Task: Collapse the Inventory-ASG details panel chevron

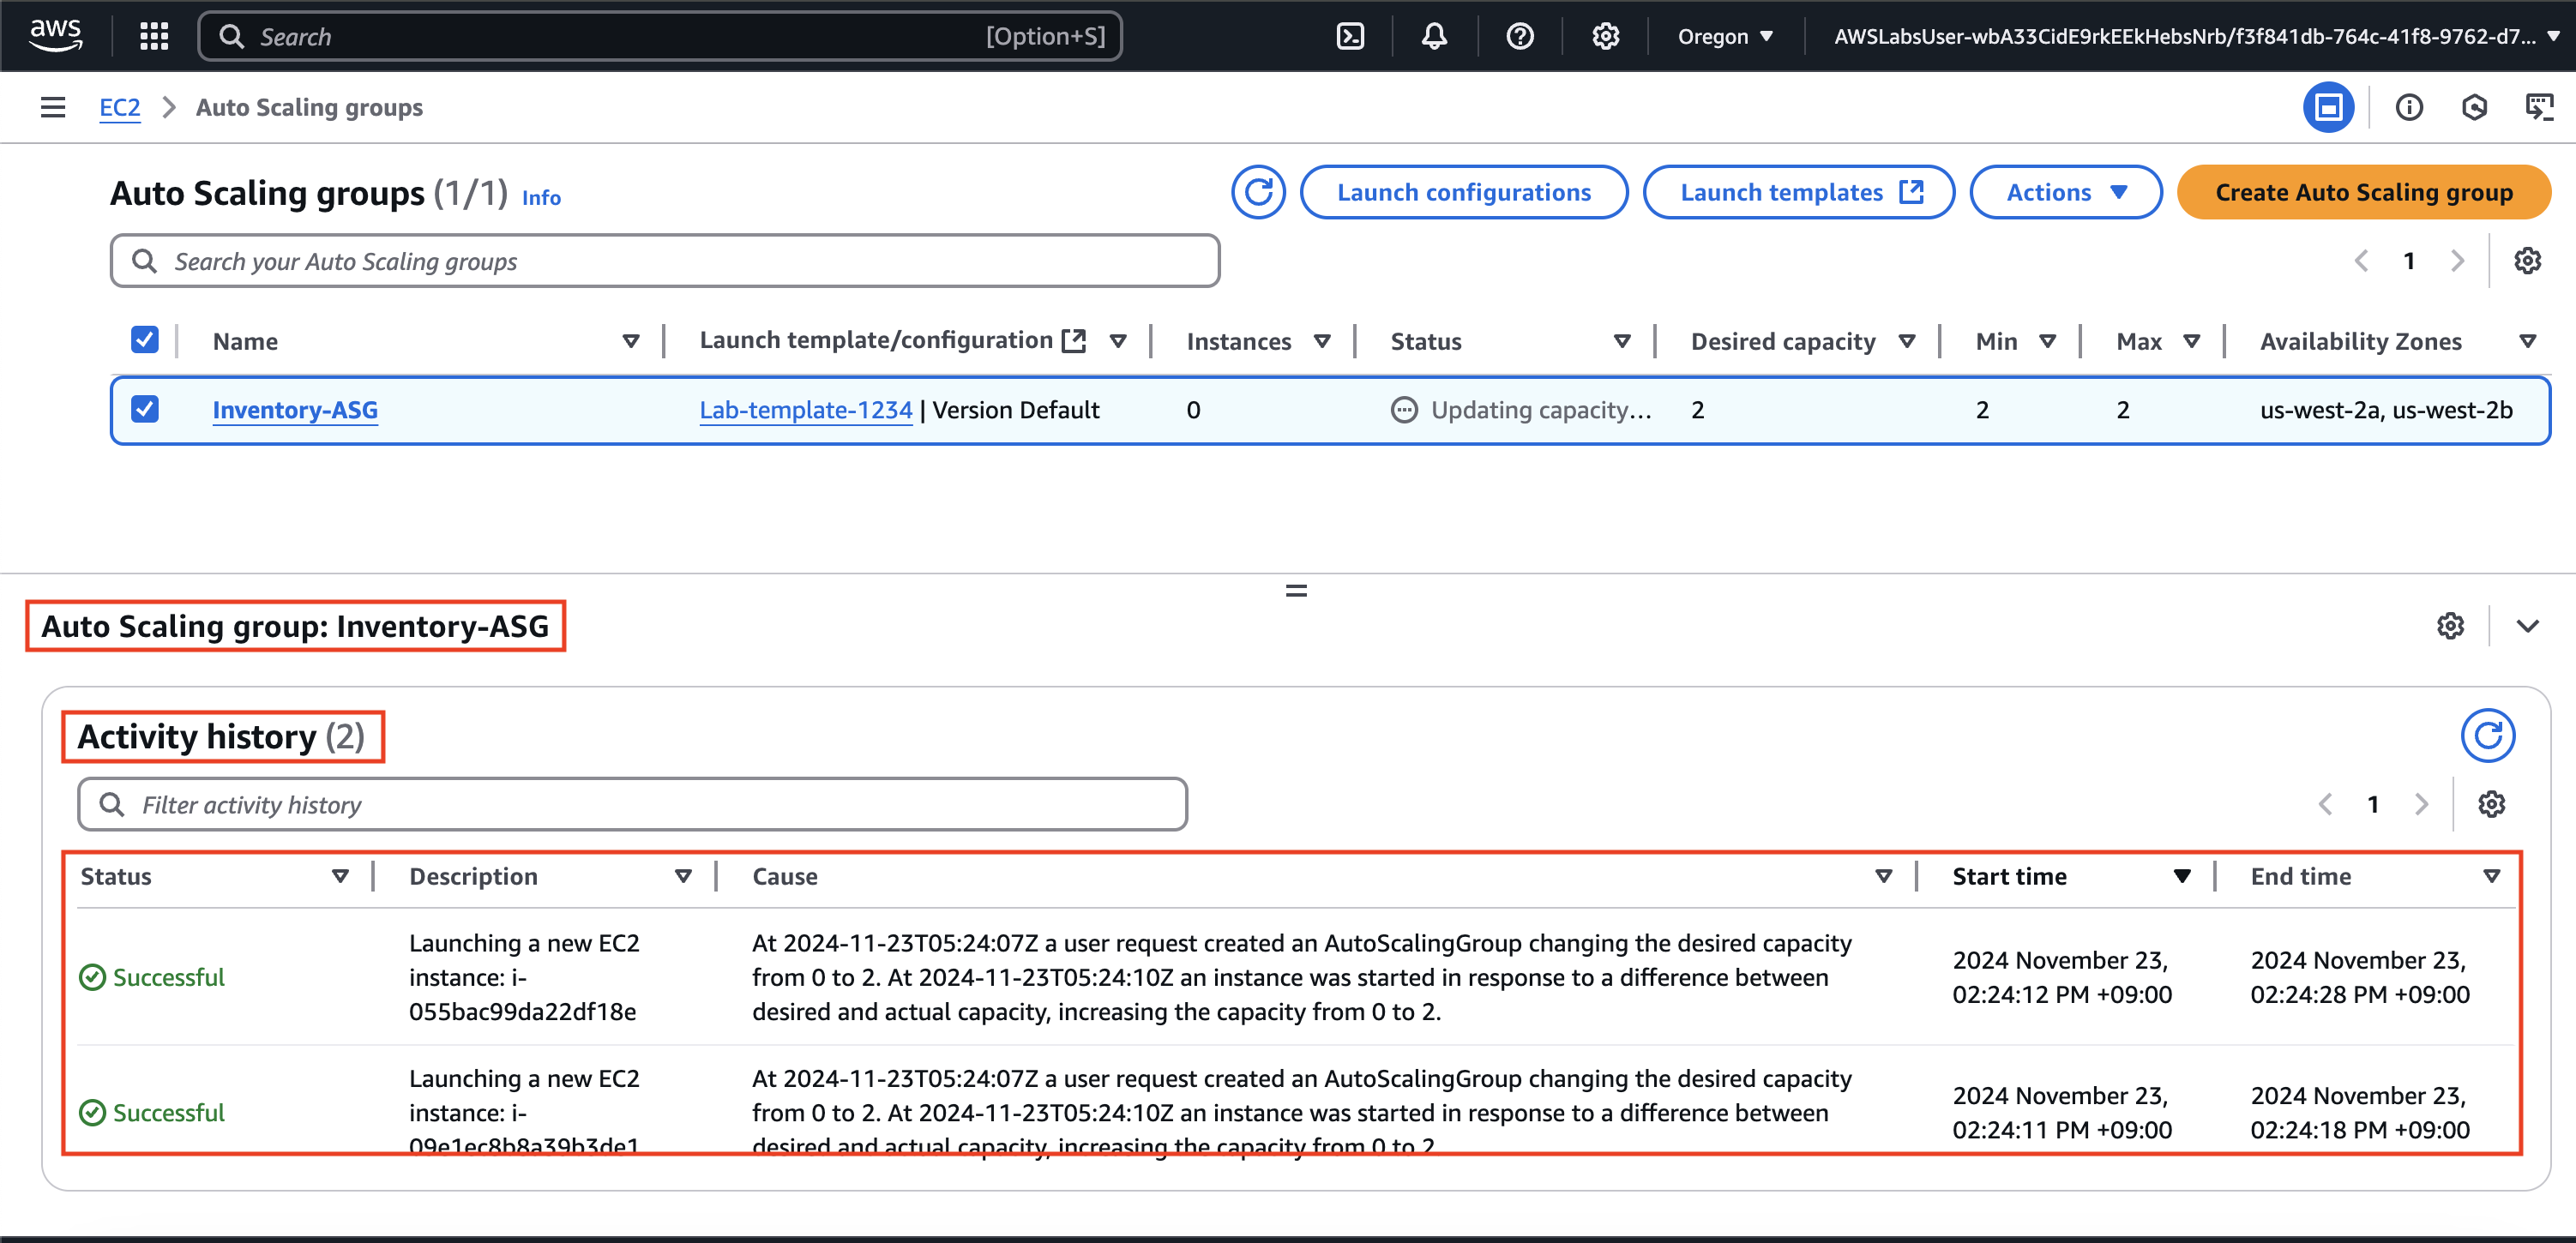Action: click(x=2527, y=626)
